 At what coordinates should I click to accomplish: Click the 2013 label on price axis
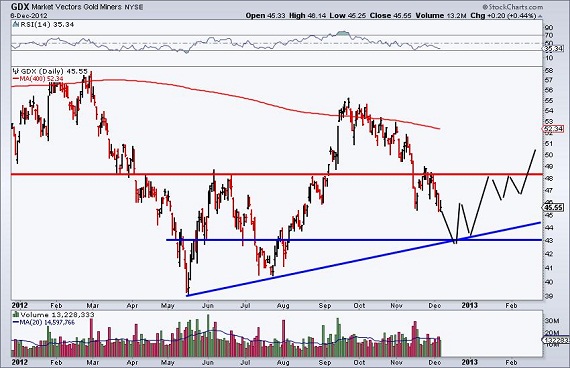(469, 305)
